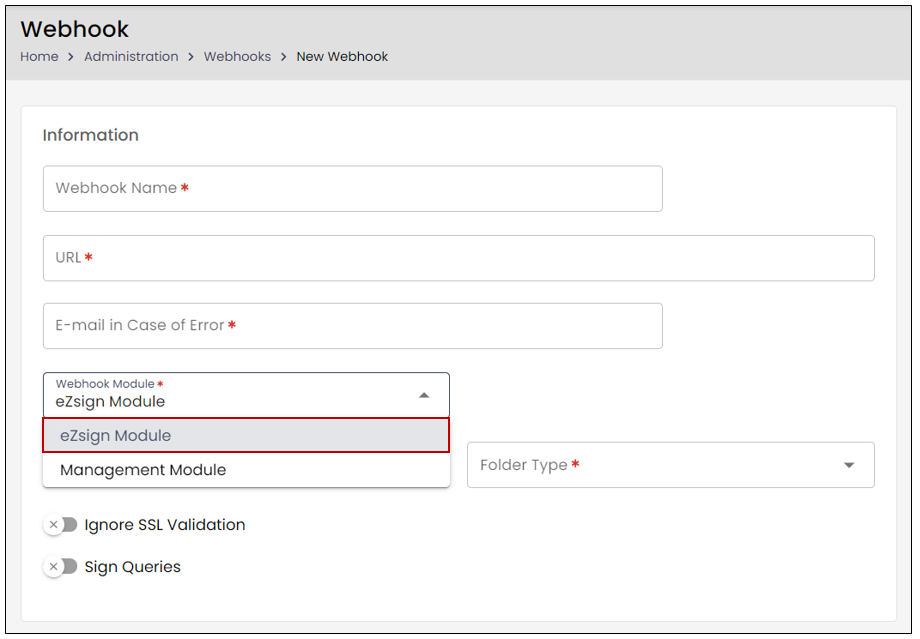Viewport: 920px width, 639px height.
Task: Click the chevron after Administration breadcrumb
Action: tap(191, 57)
